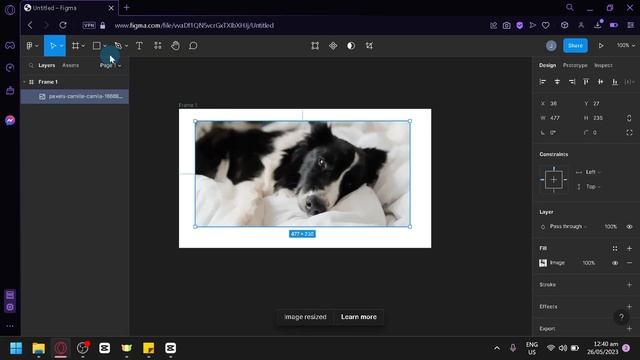Toggle constrain proportions lock
Viewport: 640px width, 360px height.
(x=629, y=118)
